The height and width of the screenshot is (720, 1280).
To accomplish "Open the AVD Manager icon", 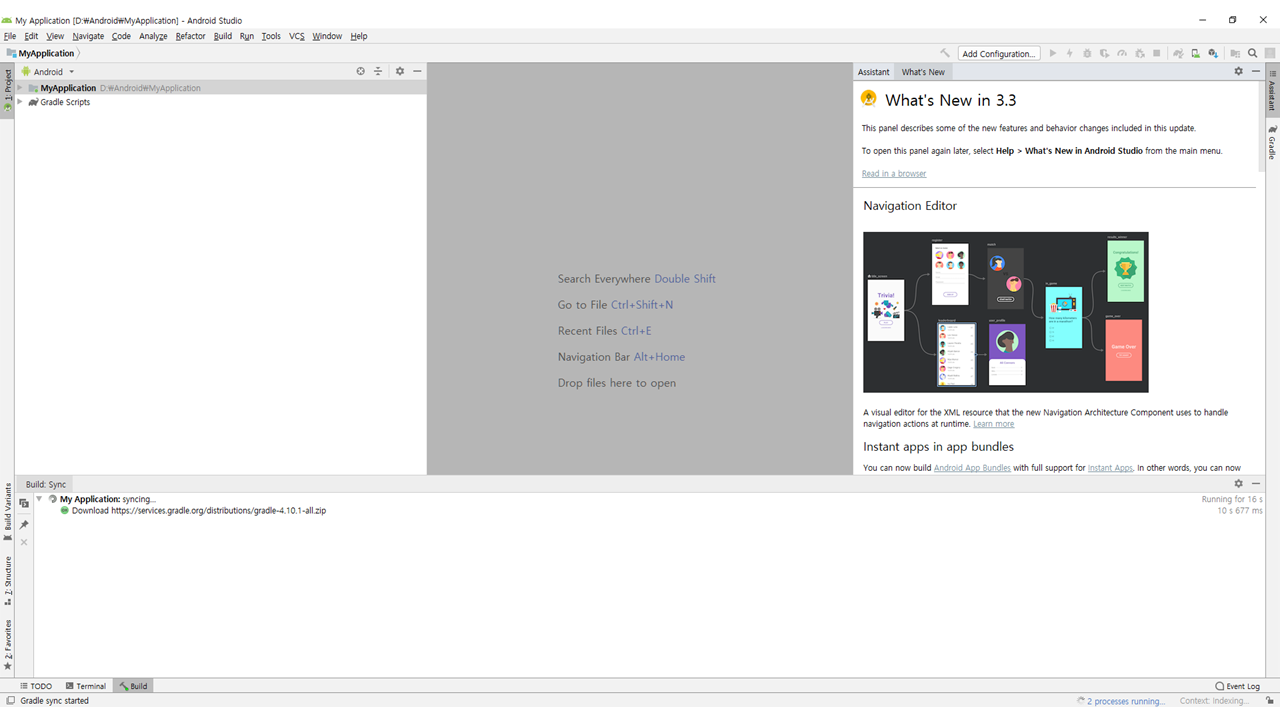I will point(1195,54).
